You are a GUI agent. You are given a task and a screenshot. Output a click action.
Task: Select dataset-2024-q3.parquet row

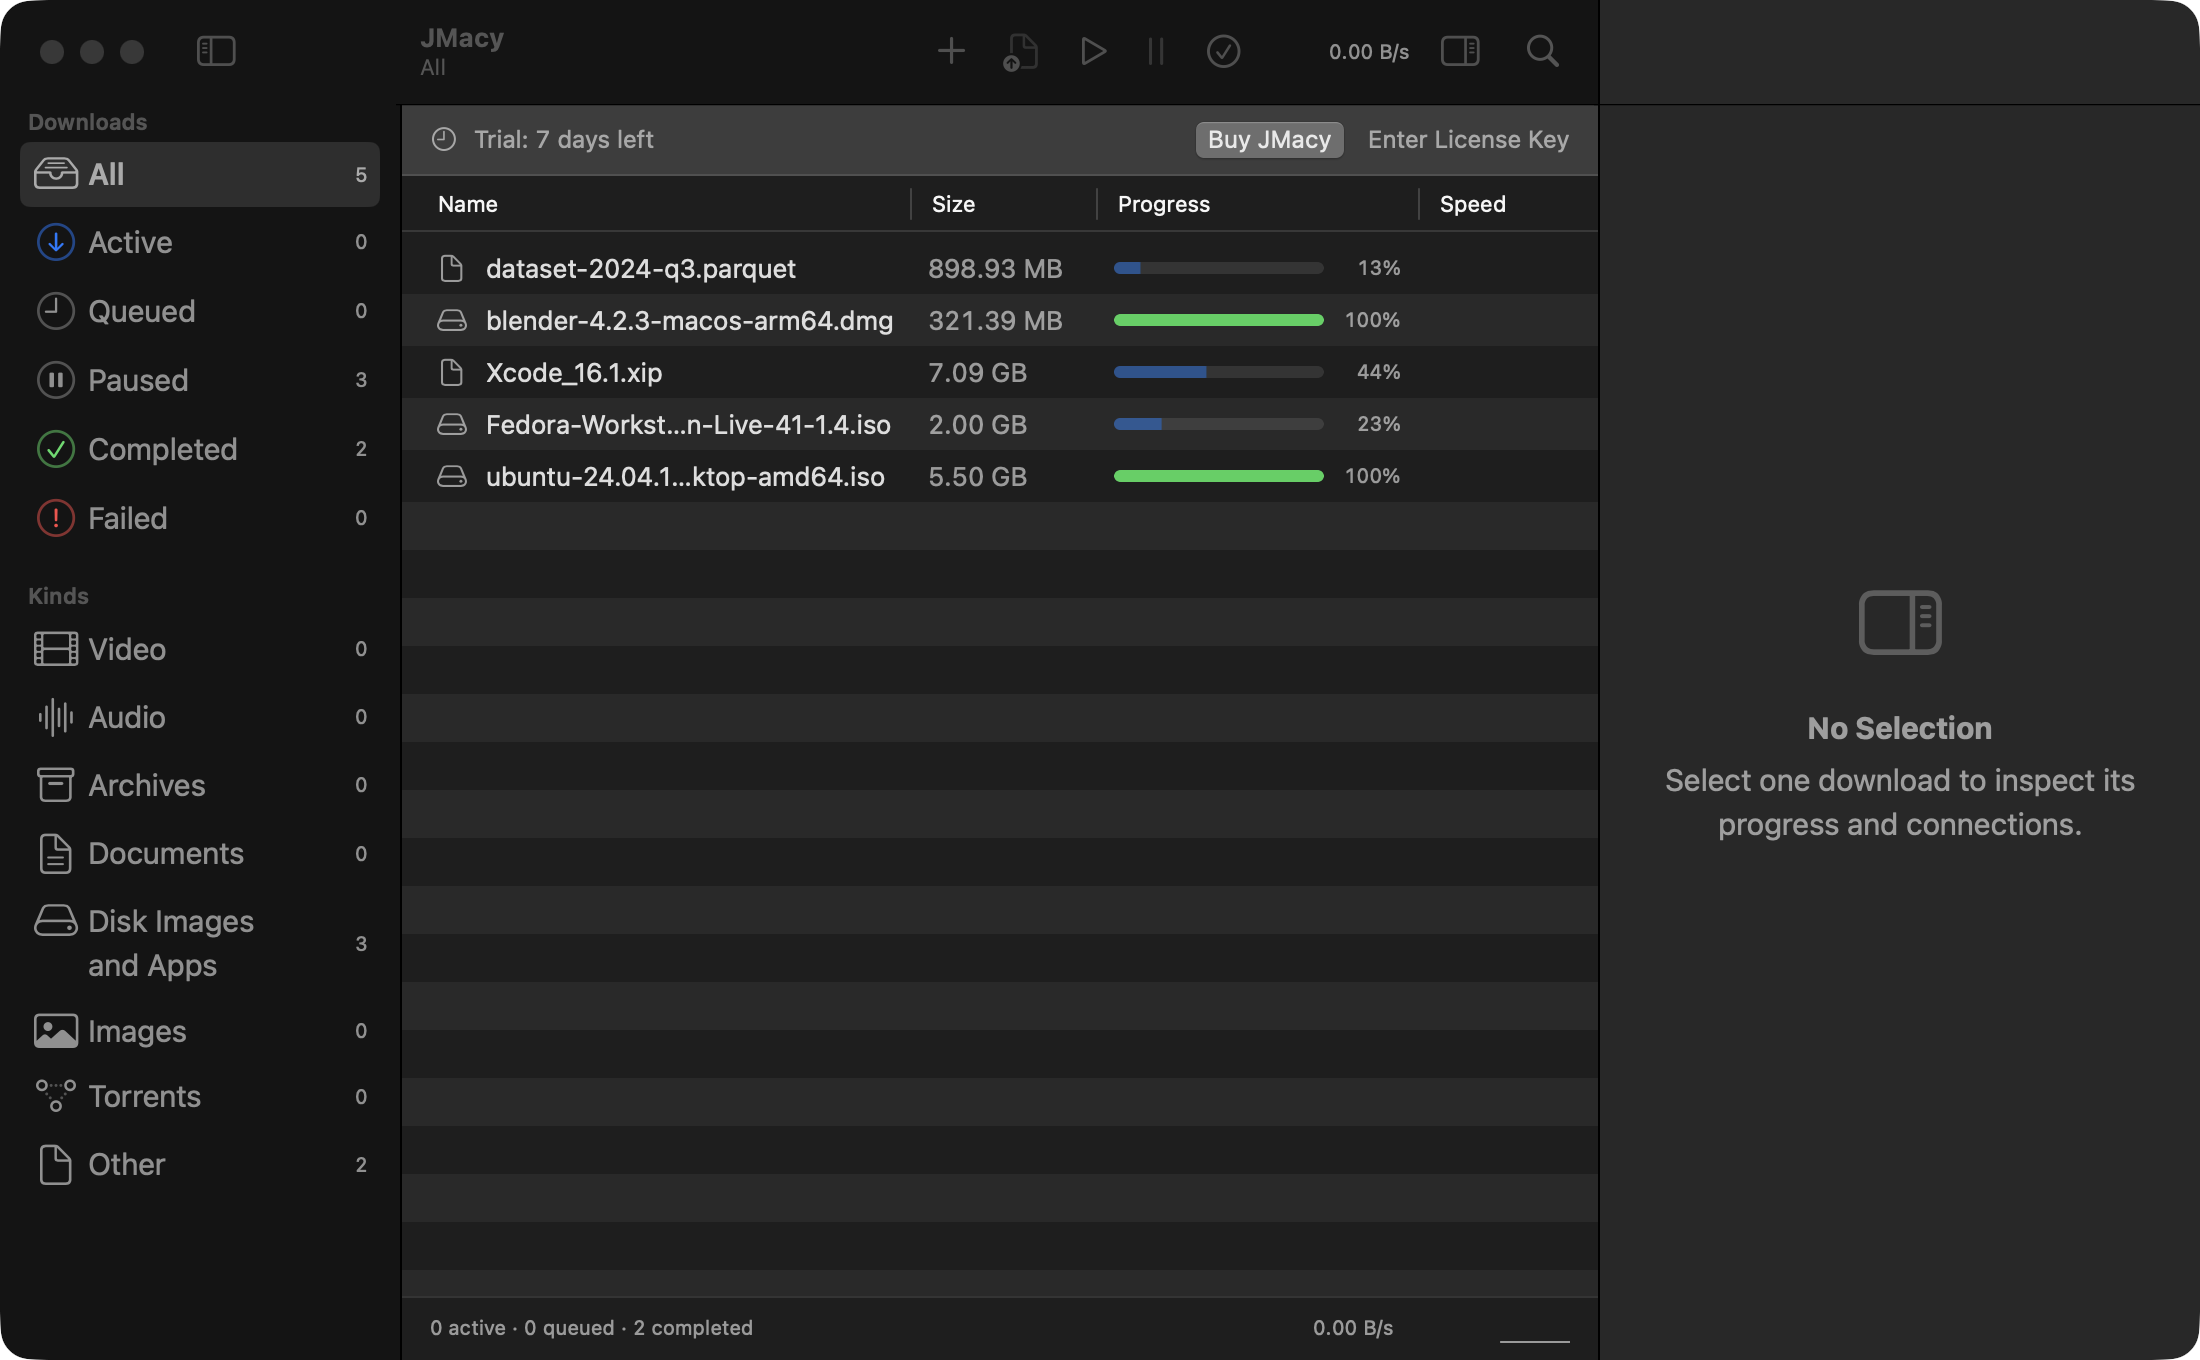coord(1000,268)
